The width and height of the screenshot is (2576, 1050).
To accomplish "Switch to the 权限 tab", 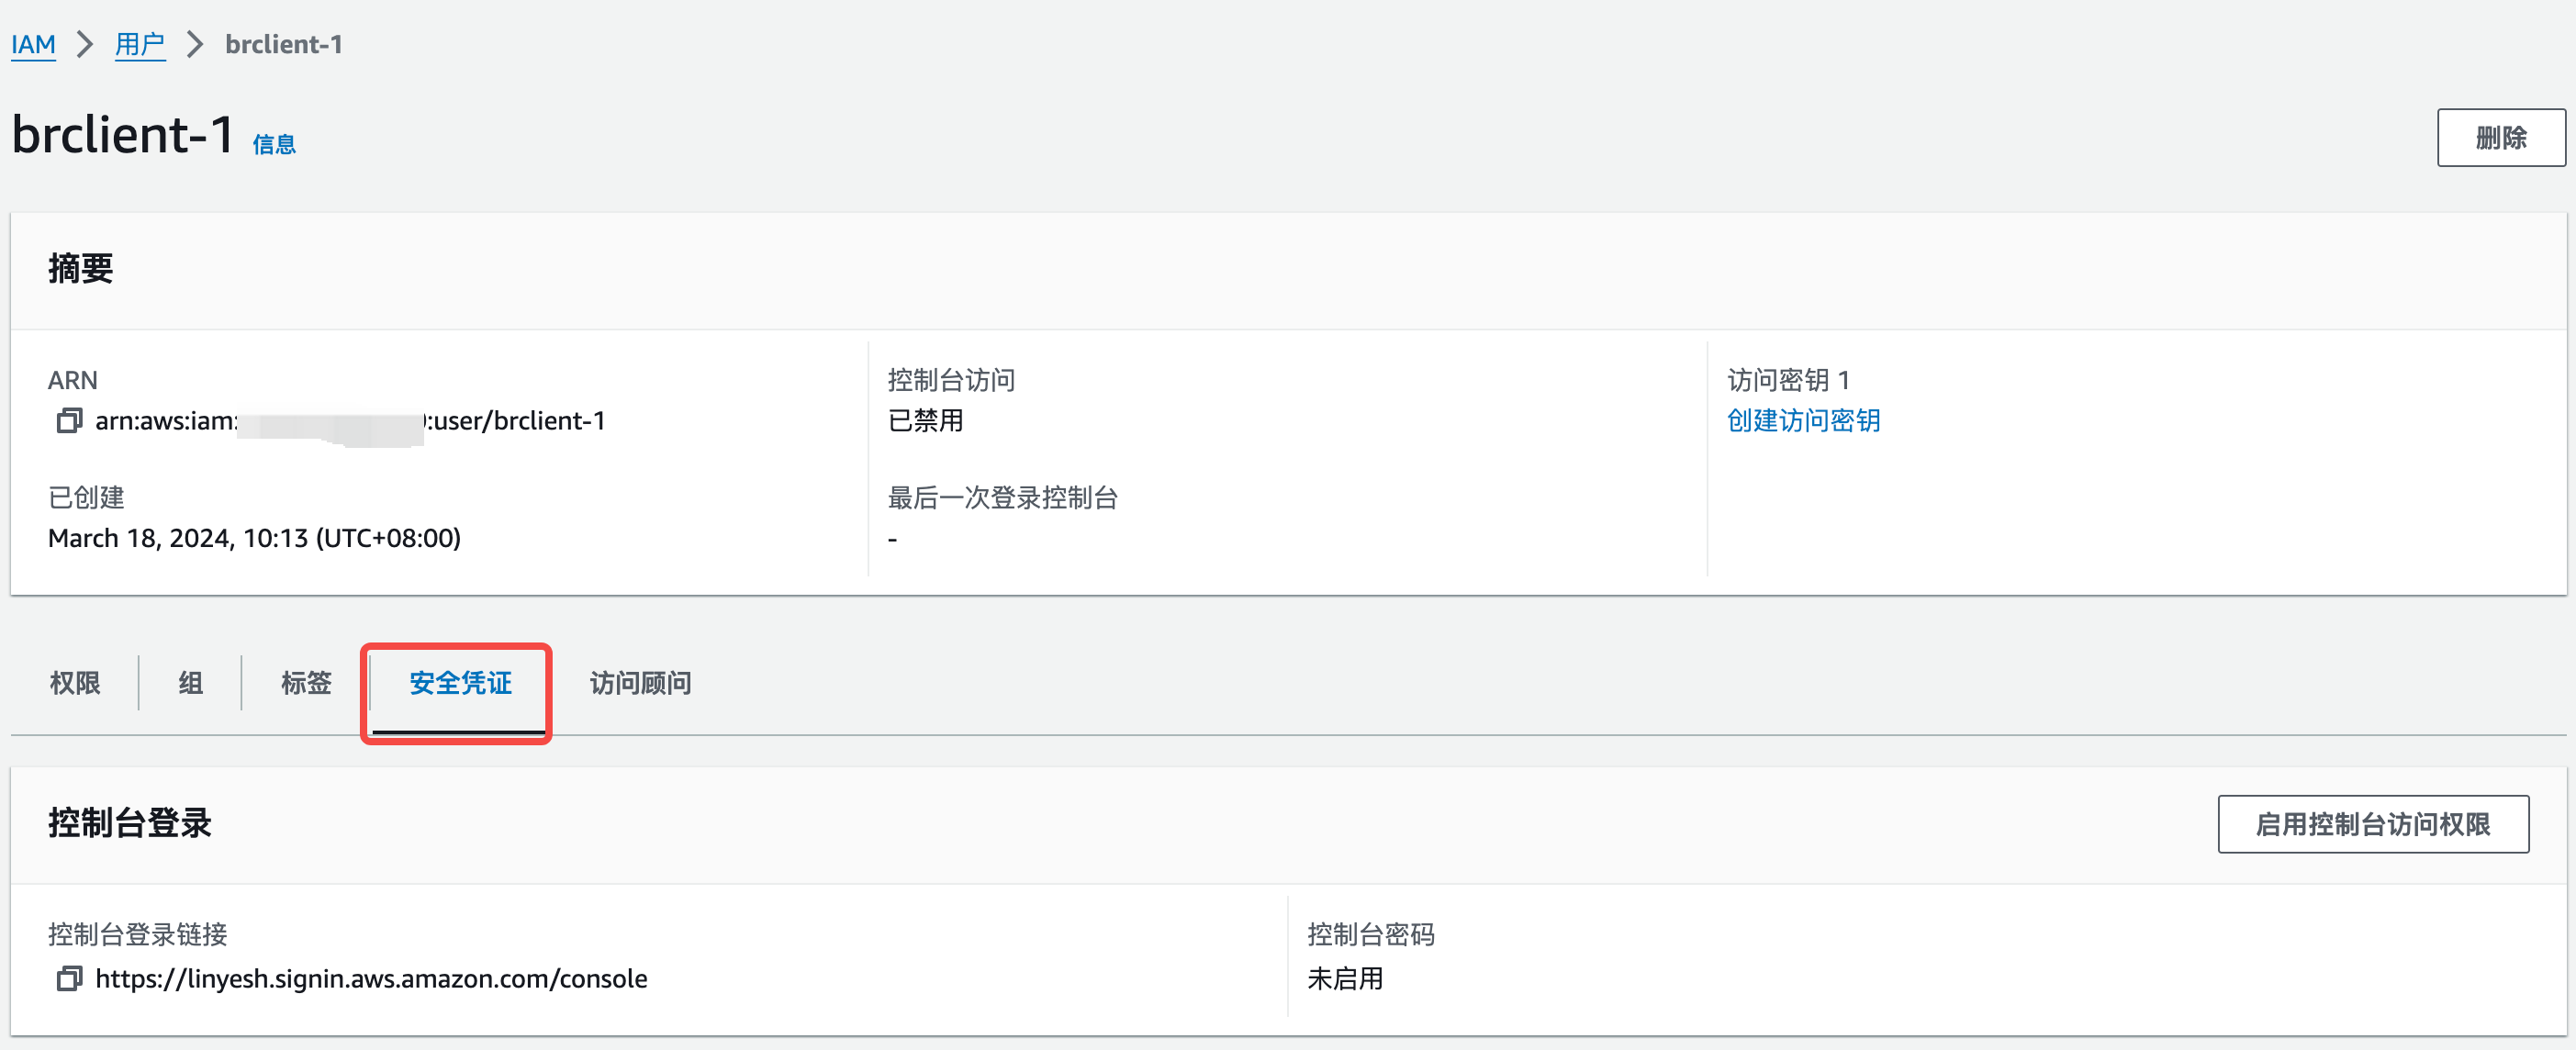I will coord(75,684).
